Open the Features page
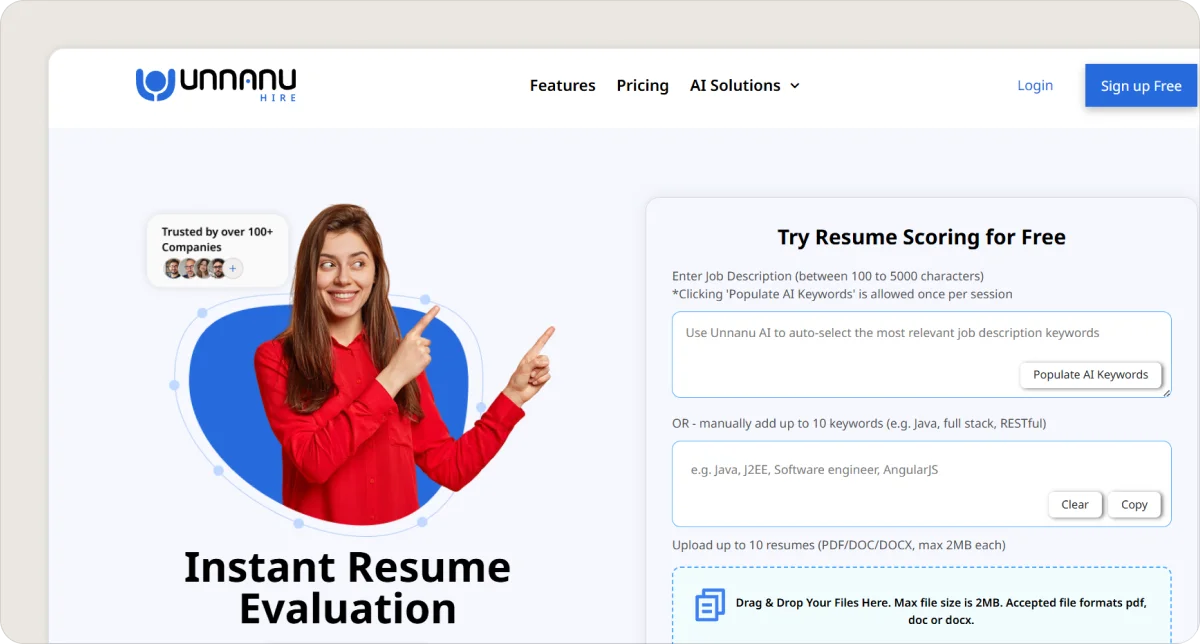The width and height of the screenshot is (1200, 644). pos(562,86)
